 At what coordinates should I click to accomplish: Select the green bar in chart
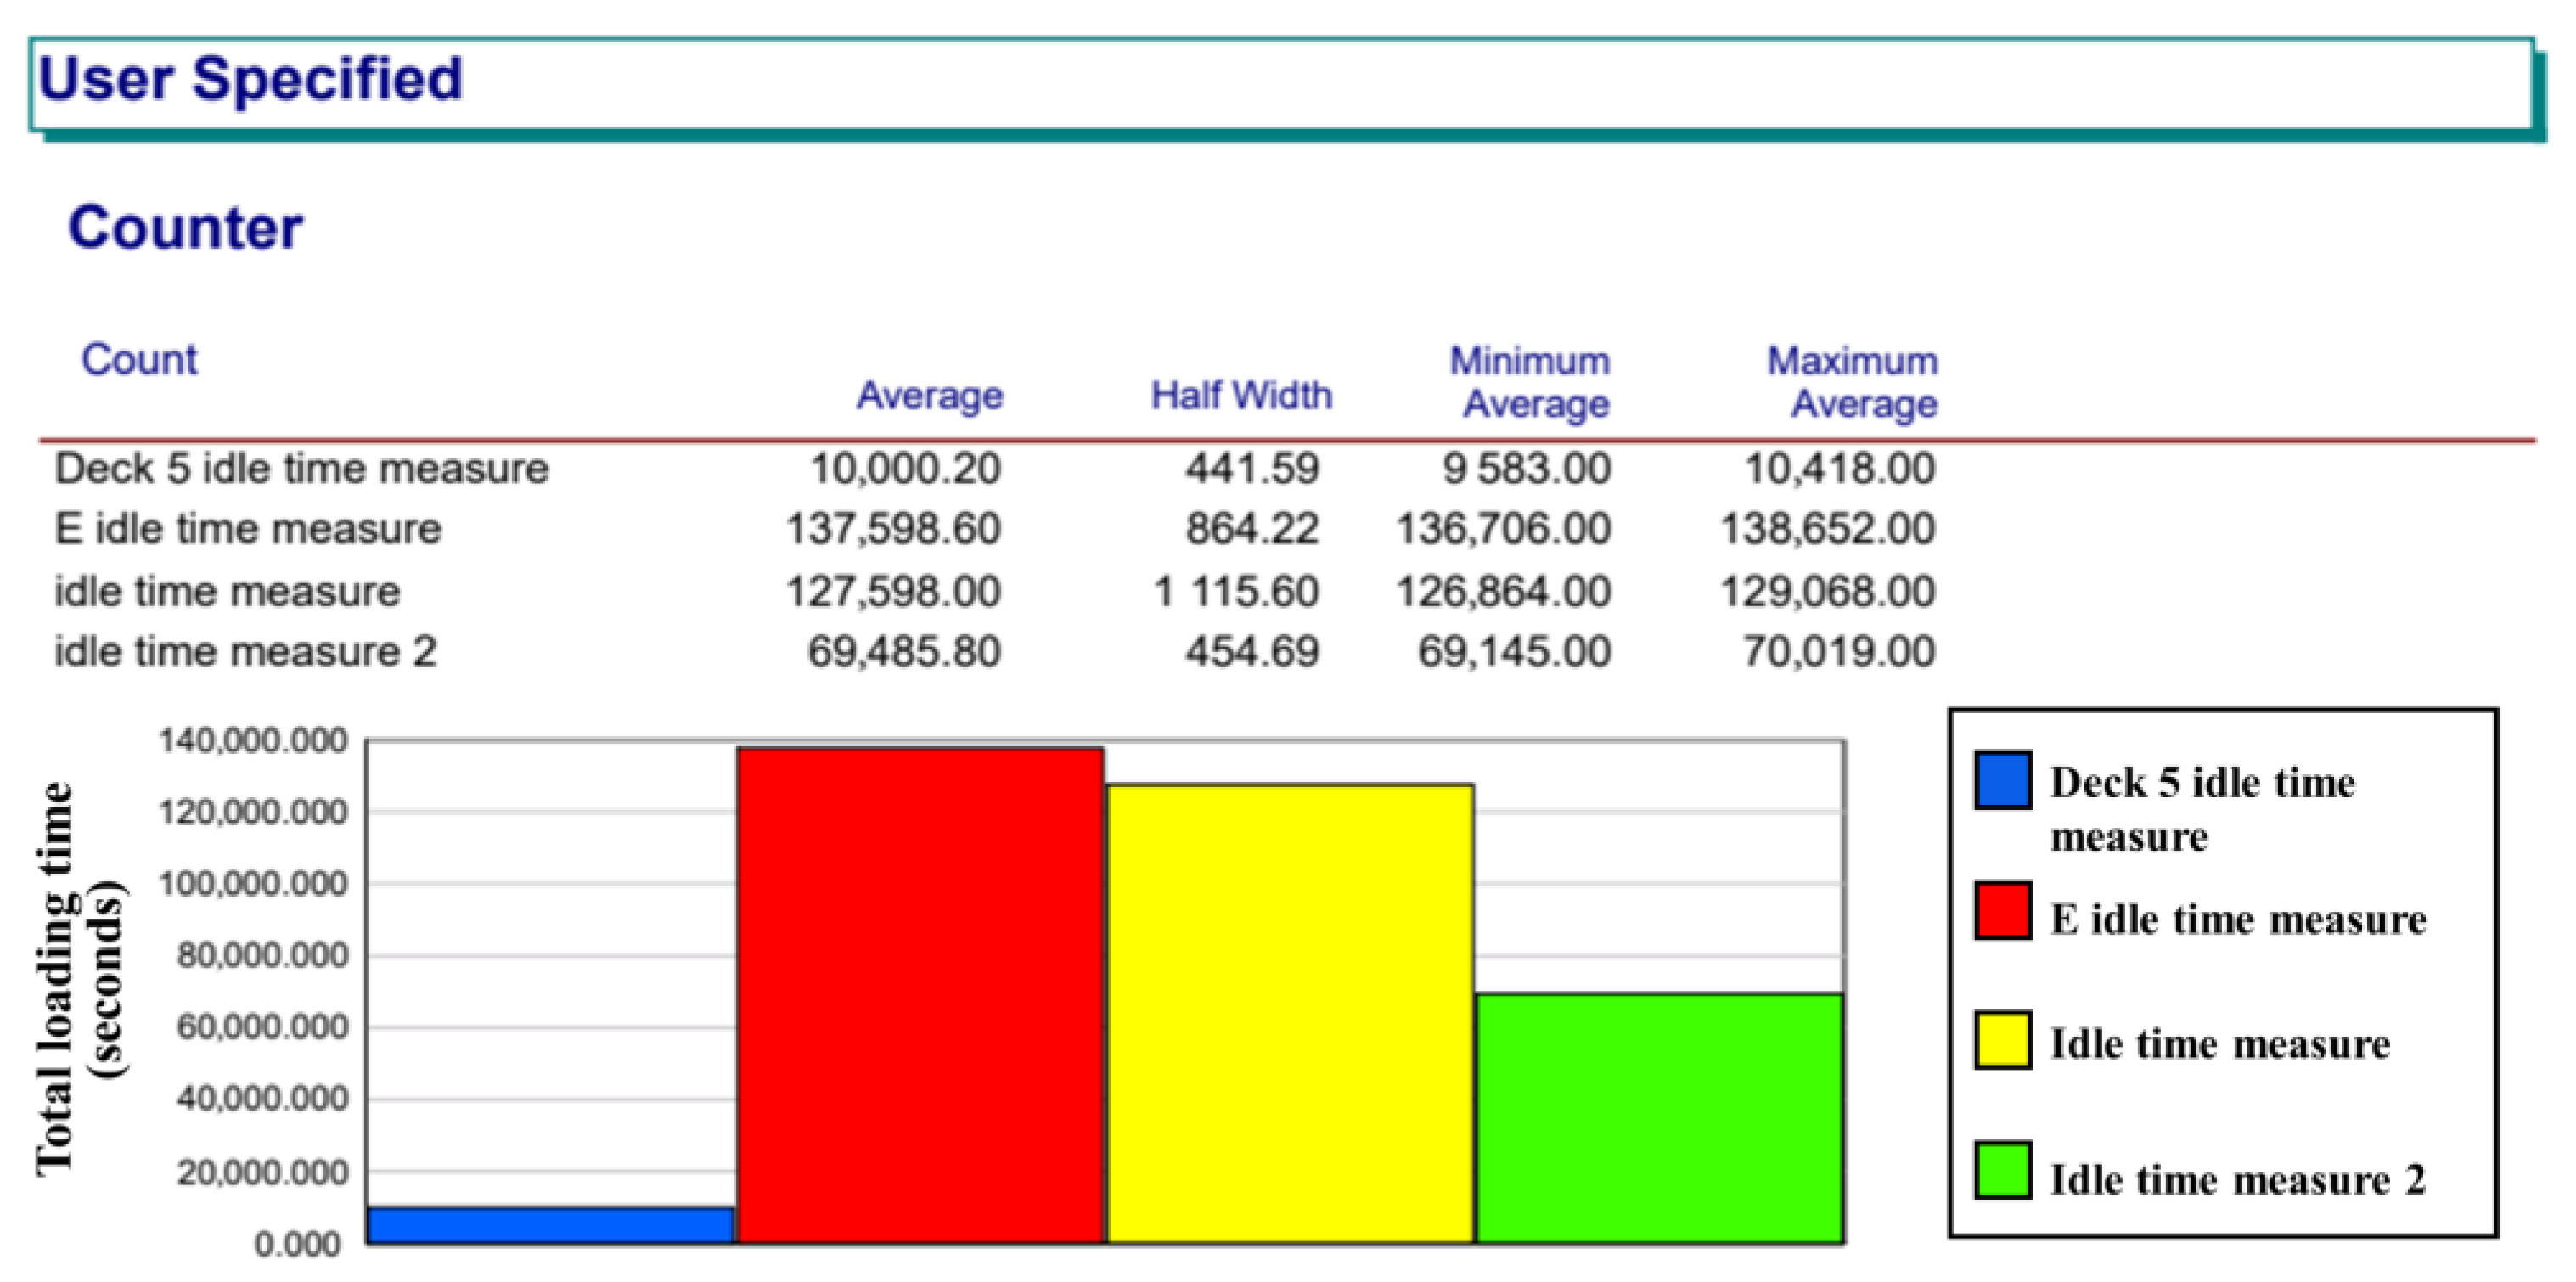coord(1659,1118)
